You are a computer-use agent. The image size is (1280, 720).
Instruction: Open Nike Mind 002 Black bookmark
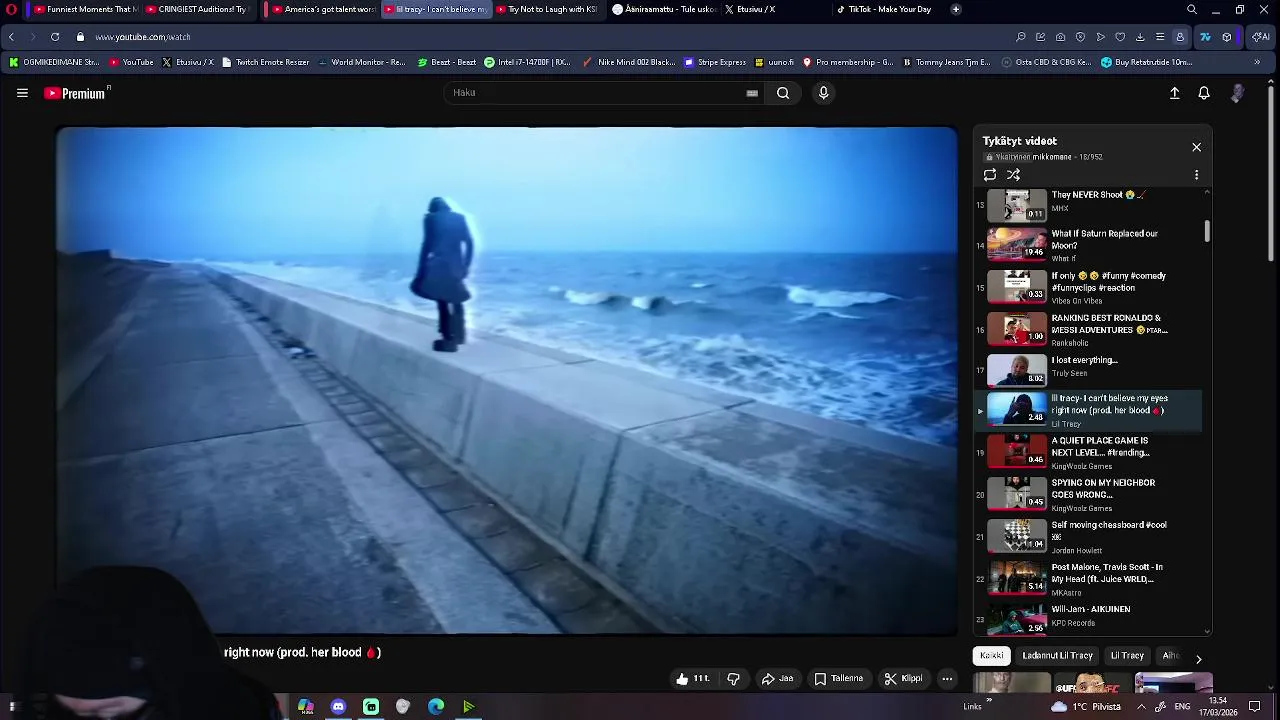pyautogui.click(x=629, y=62)
